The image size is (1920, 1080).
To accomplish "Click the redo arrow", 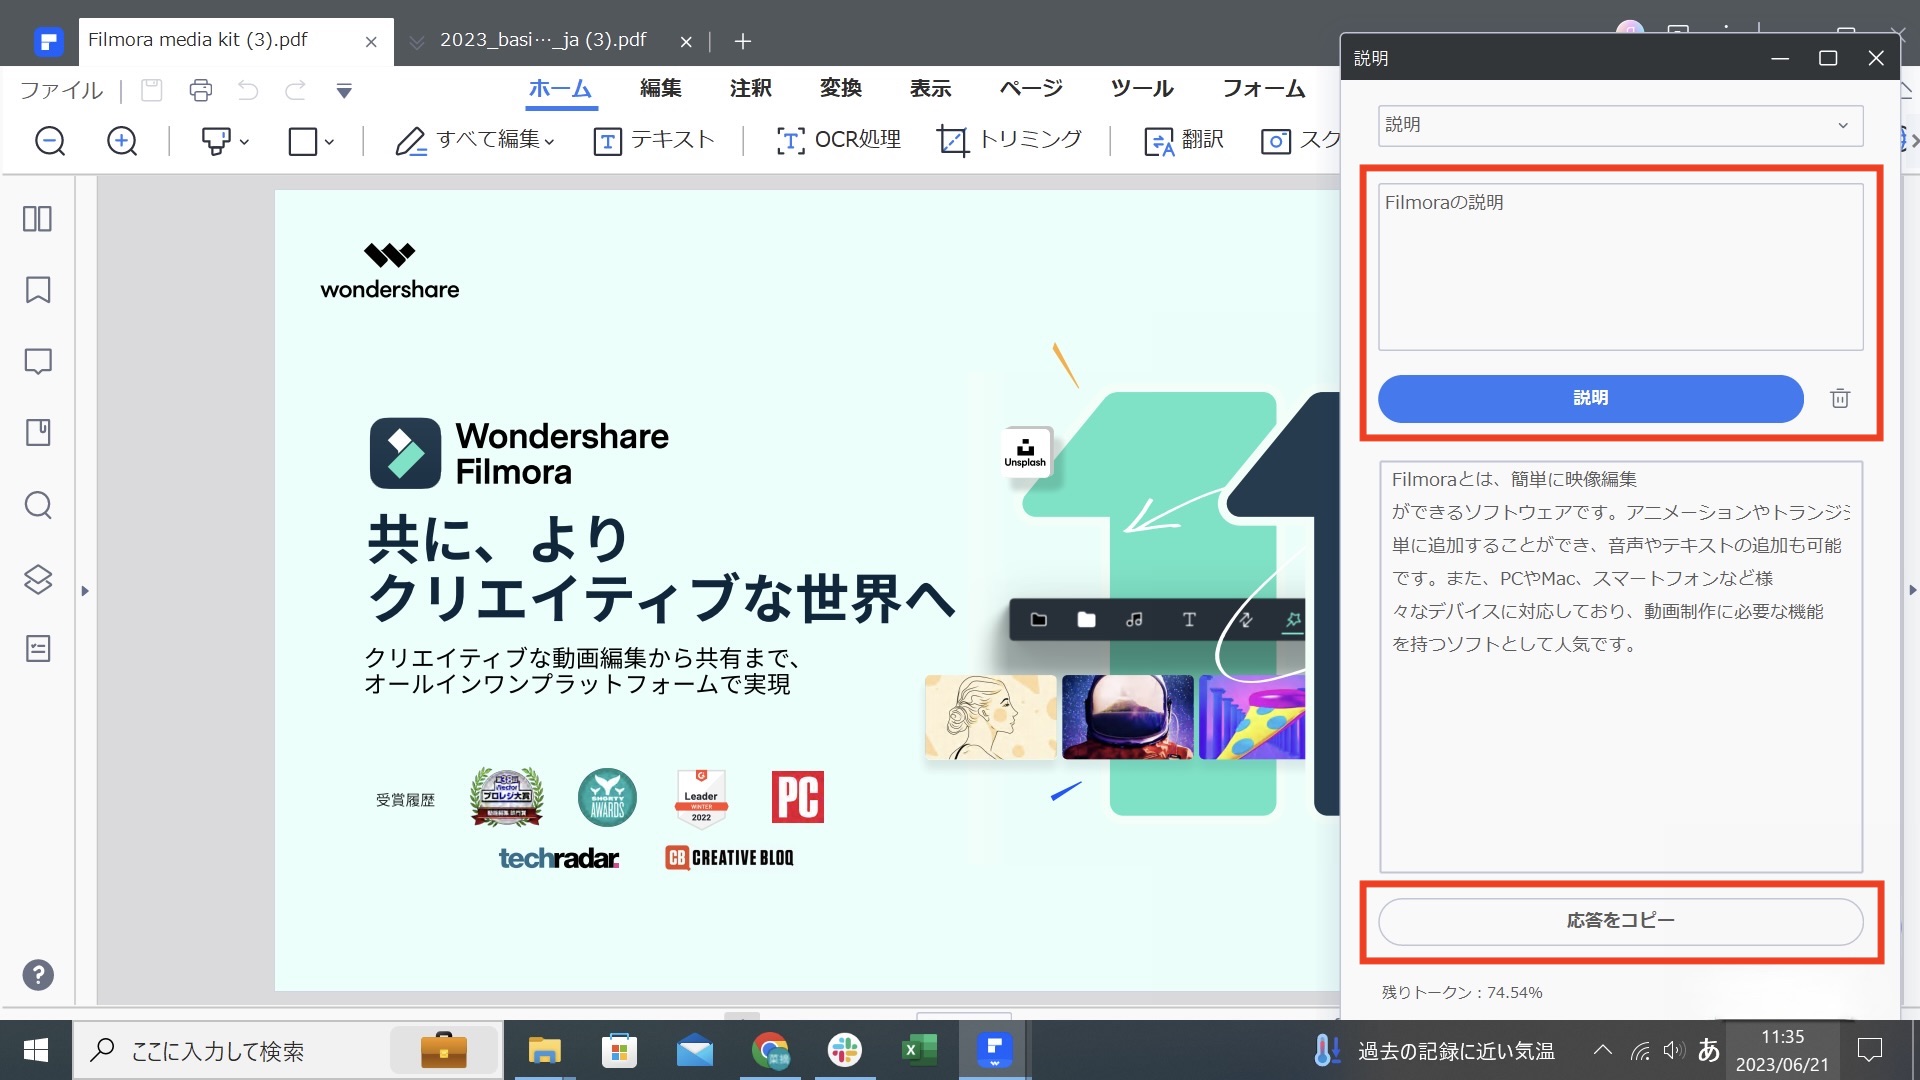I will [295, 91].
